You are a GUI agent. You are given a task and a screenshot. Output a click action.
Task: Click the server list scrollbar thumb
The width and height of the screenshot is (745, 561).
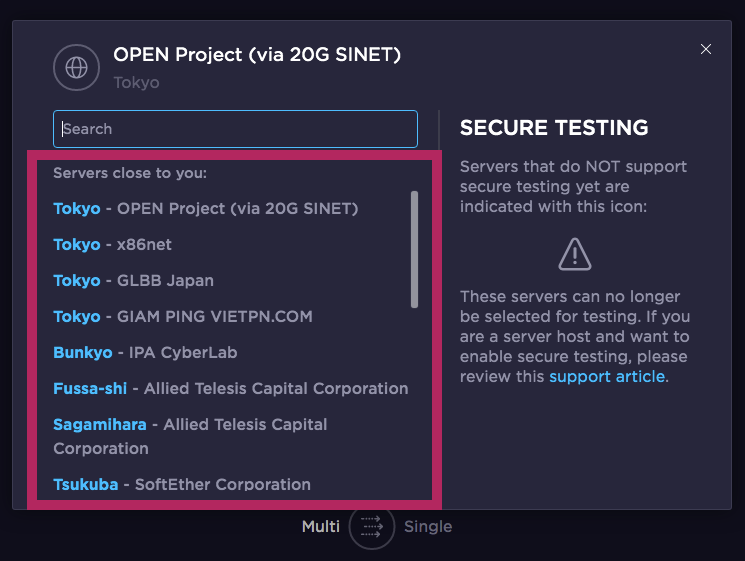tap(414, 250)
